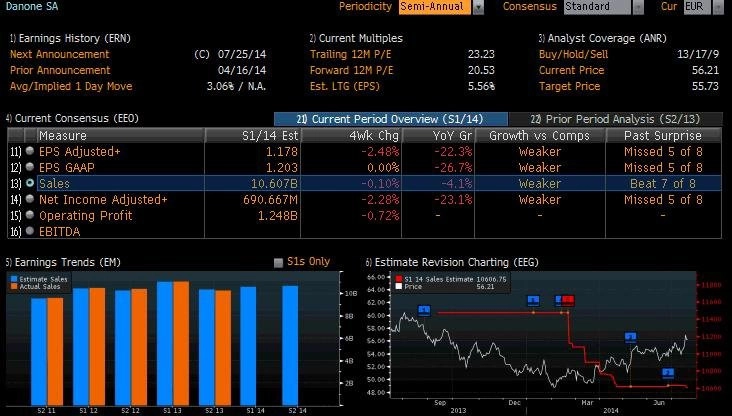
Task: Click Prior Announcement date 04/16/14
Action: point(242,70)
